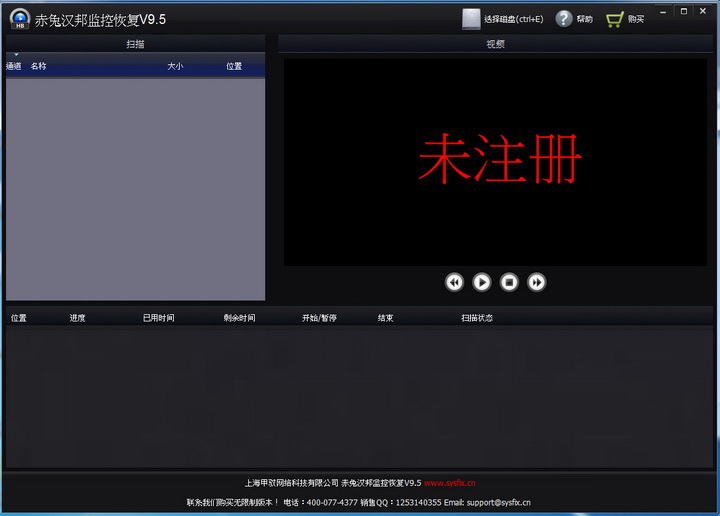Click the fast-forward playback button
The image size is (720, 516).
coord(536,282)
